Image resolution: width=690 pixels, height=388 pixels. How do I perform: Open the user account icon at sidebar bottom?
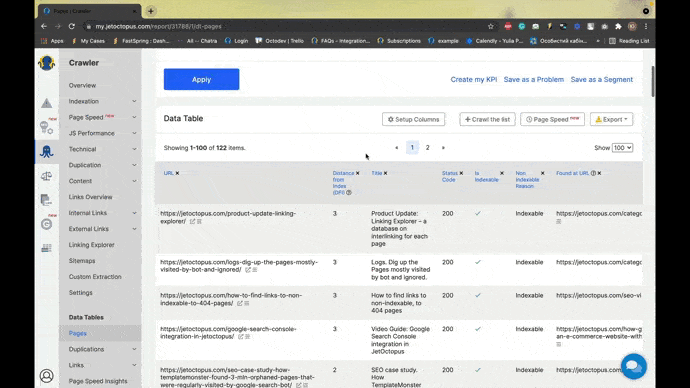(x=46, y=376)
